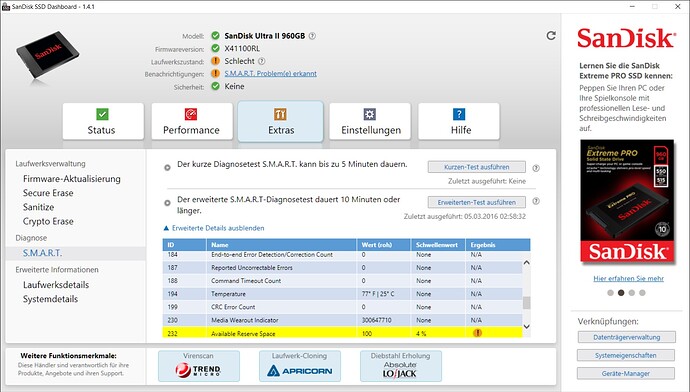Viewport: 690px width, 392px height.
Task: Select the Available Reserve Space row
Action: (x=342, y=333)
